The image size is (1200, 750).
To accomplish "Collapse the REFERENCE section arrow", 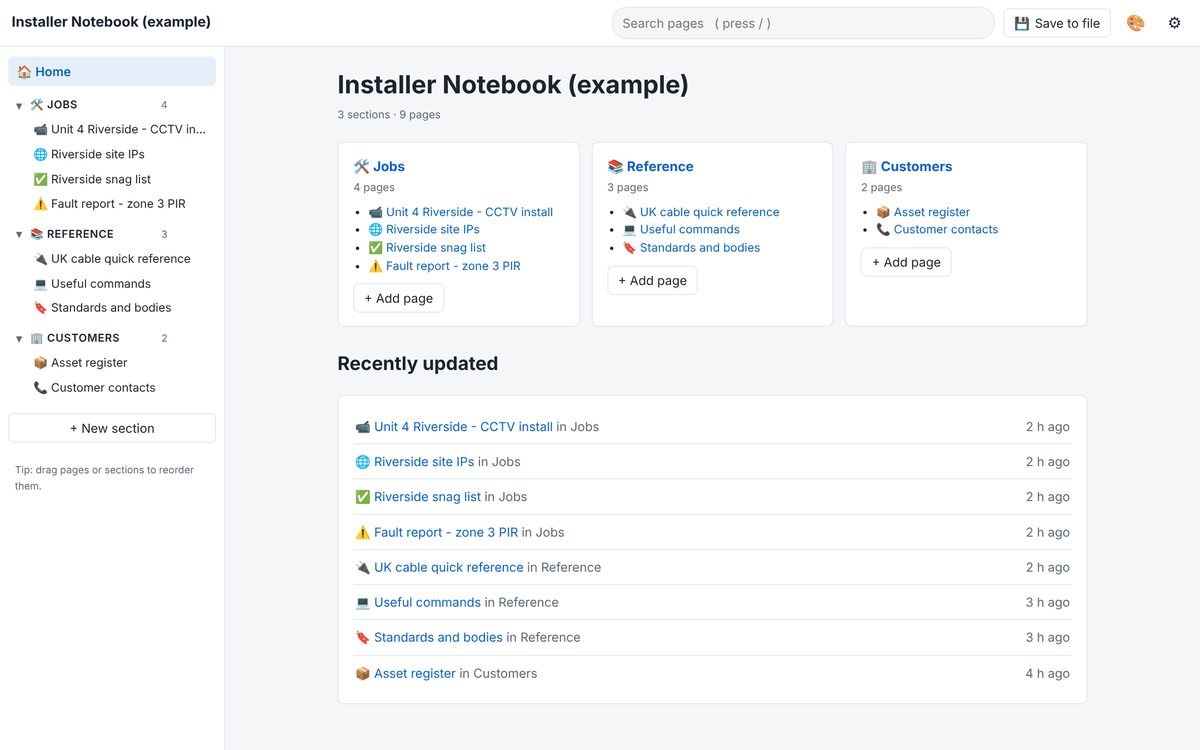I will (x=19, y=235).
